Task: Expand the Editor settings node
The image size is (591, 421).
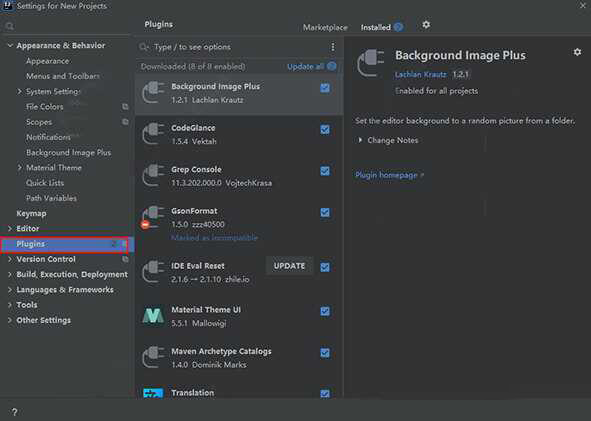Action: coord(10,228)
